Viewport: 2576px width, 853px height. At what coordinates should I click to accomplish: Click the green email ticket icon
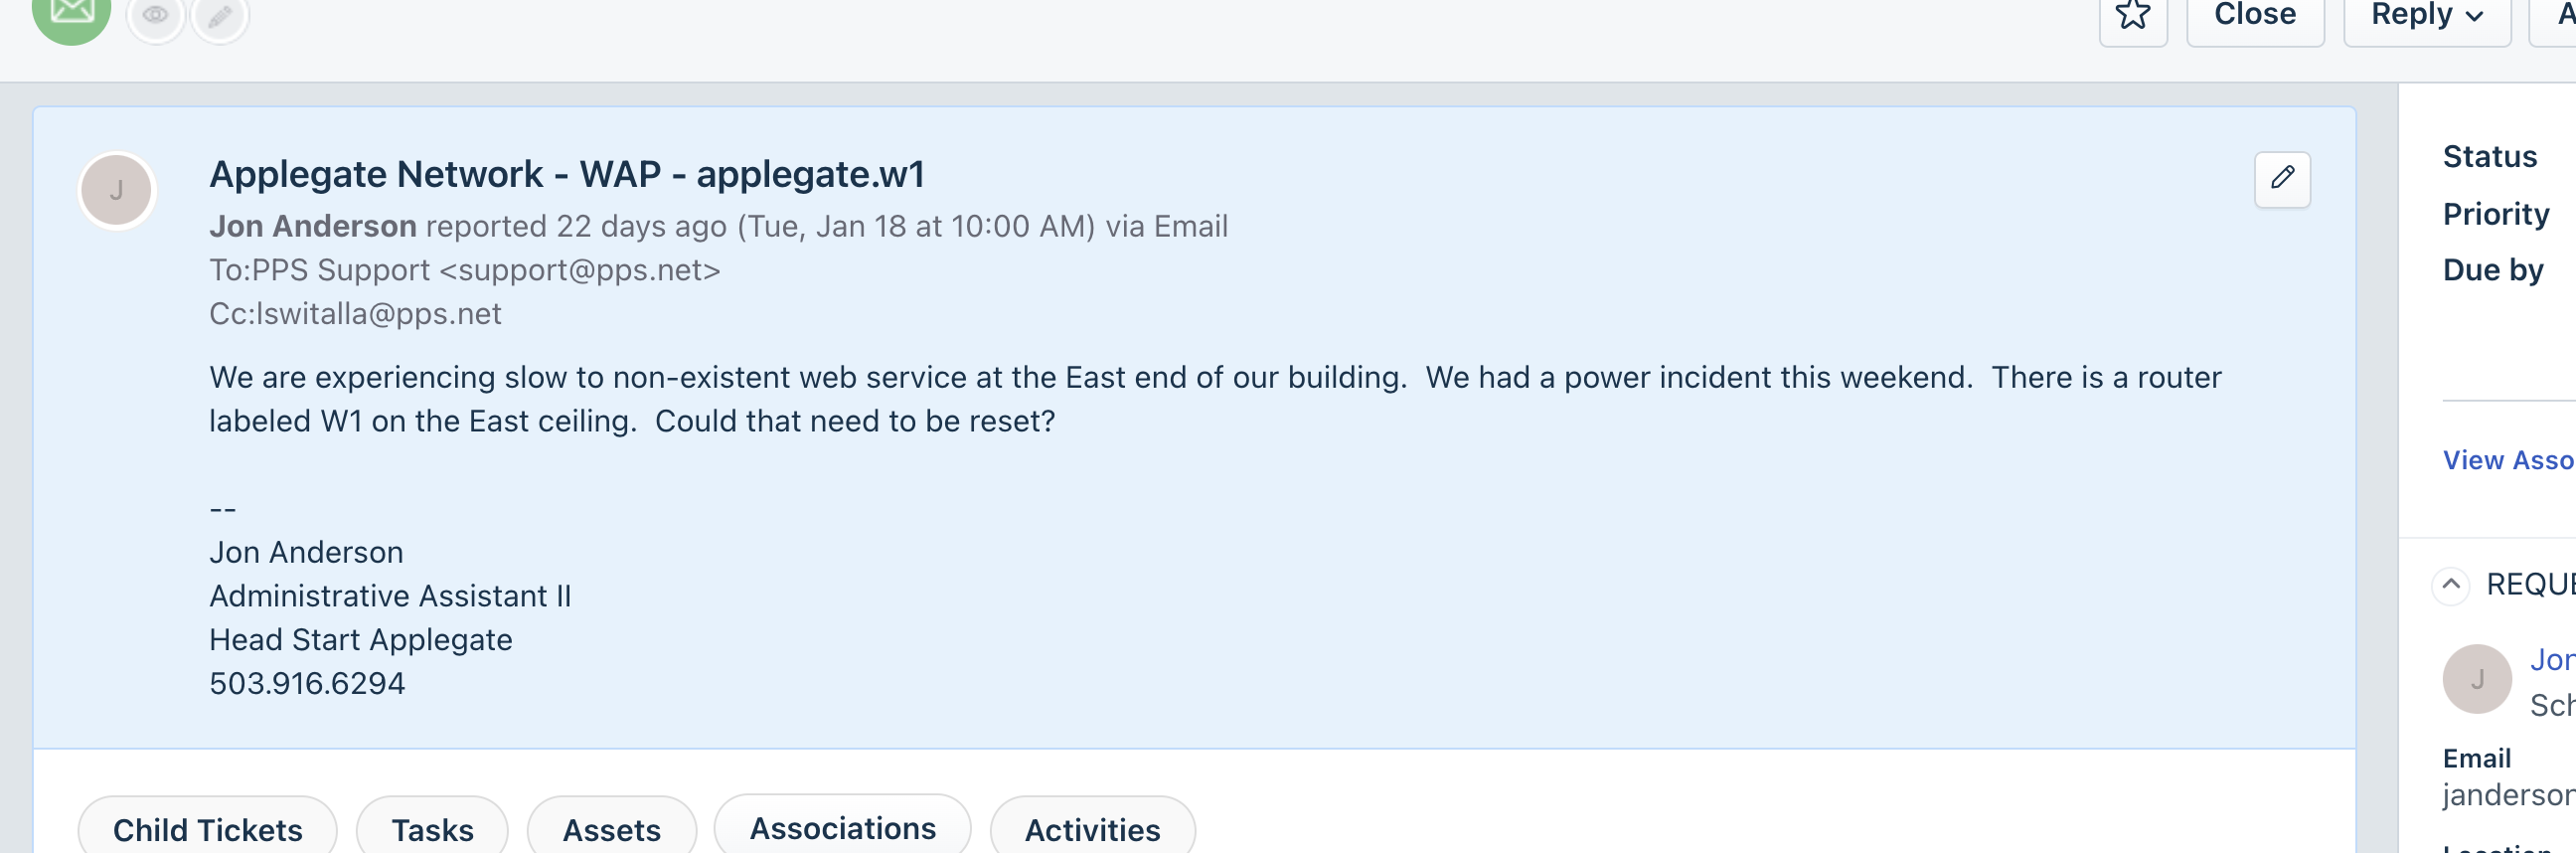(71, 14)
